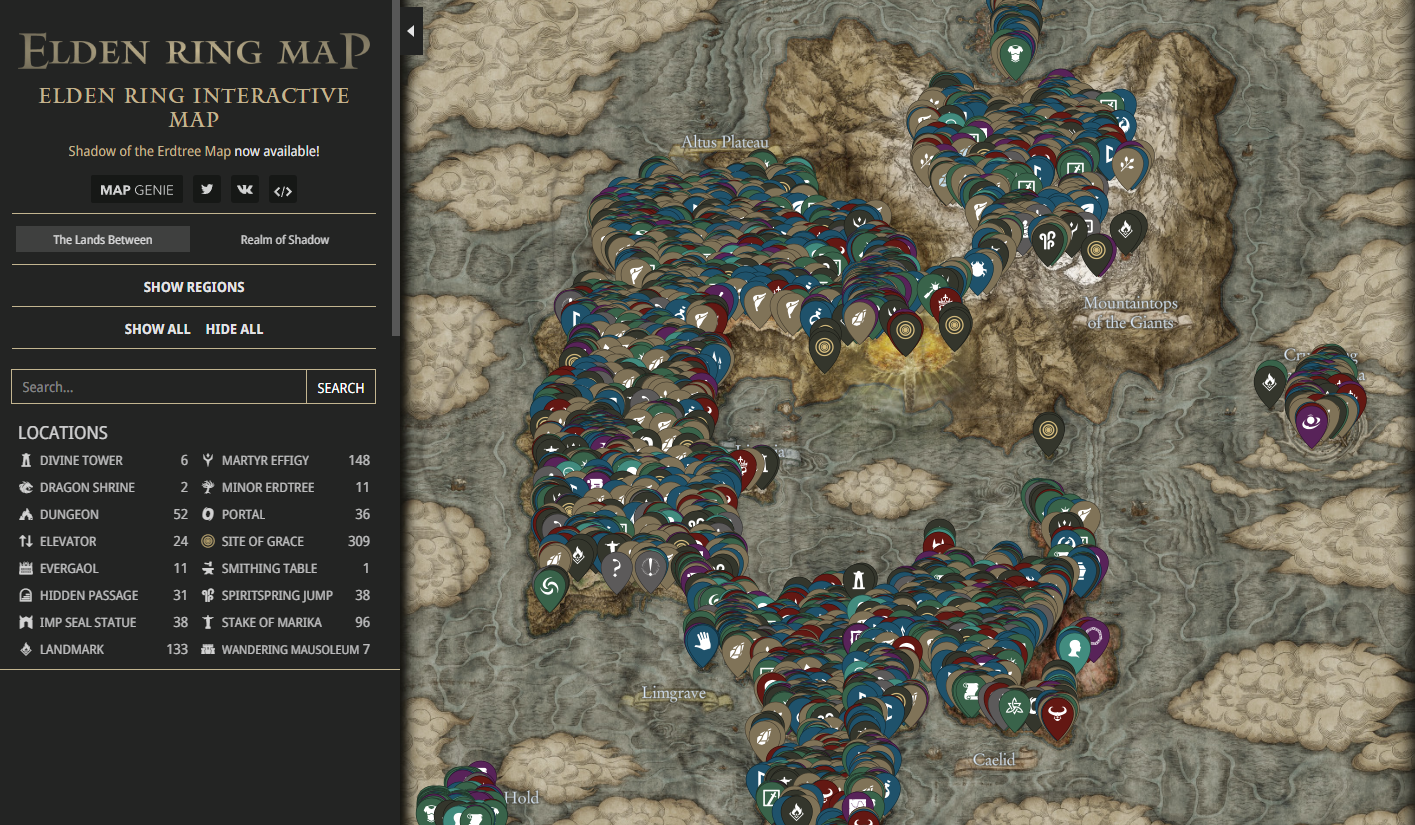Viewport: 1415px width, 825px height.
Task: Select the flame marker above the swirl marker
Action: point(577,555)
